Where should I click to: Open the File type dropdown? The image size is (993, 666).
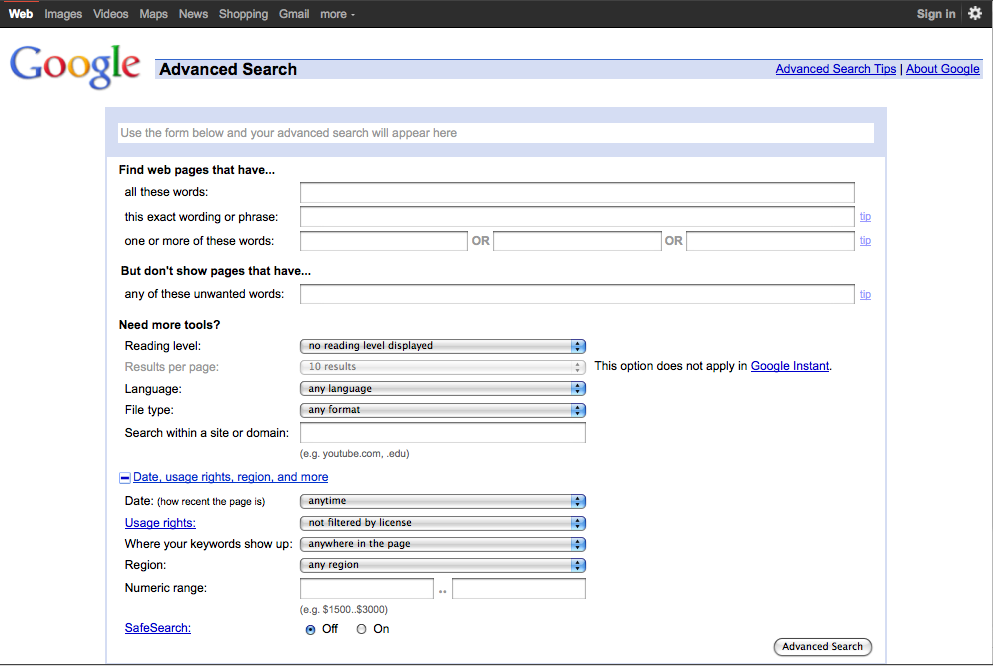(x=443, y=410)
